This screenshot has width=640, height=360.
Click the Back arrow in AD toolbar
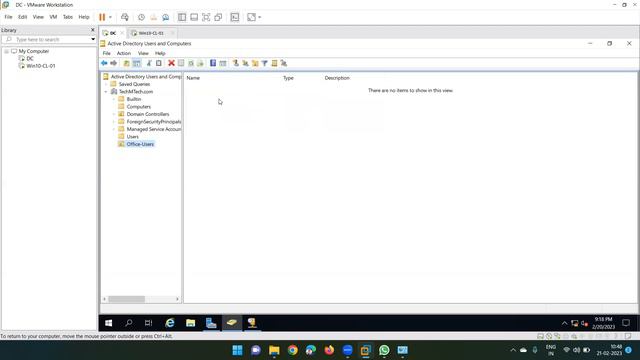coord(104,63)
